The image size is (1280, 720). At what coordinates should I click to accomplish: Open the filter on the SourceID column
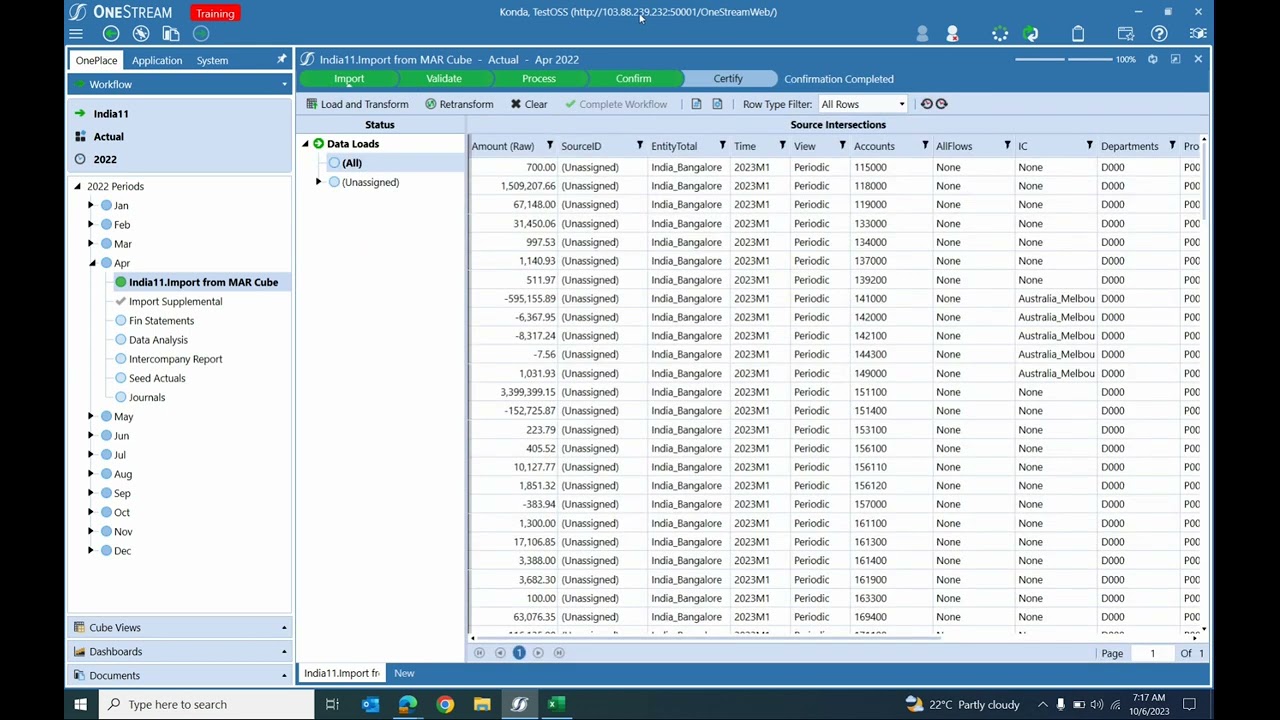[x=640, y=146]
